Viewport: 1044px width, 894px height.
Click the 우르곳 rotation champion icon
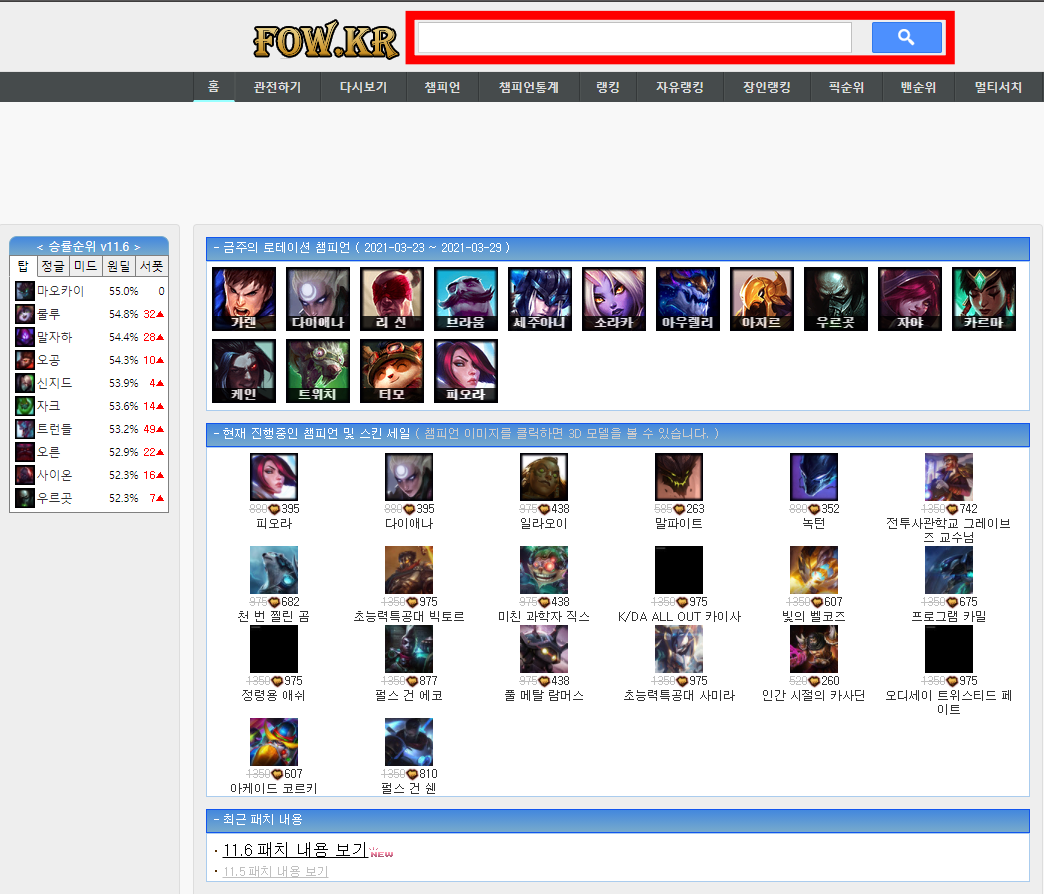point(836,299)
